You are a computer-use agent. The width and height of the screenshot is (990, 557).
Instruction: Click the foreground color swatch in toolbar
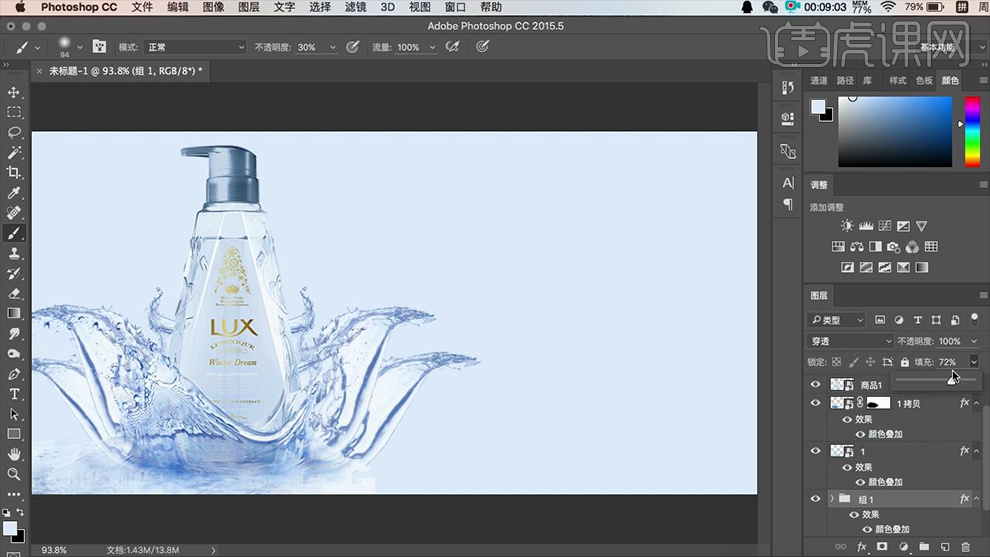point(9,528)
